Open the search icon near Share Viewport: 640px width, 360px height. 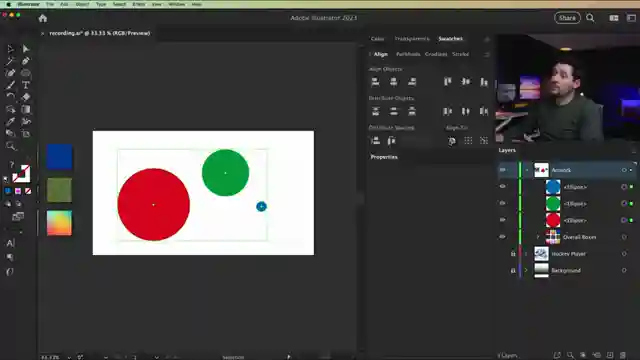[x=590, y=18]
